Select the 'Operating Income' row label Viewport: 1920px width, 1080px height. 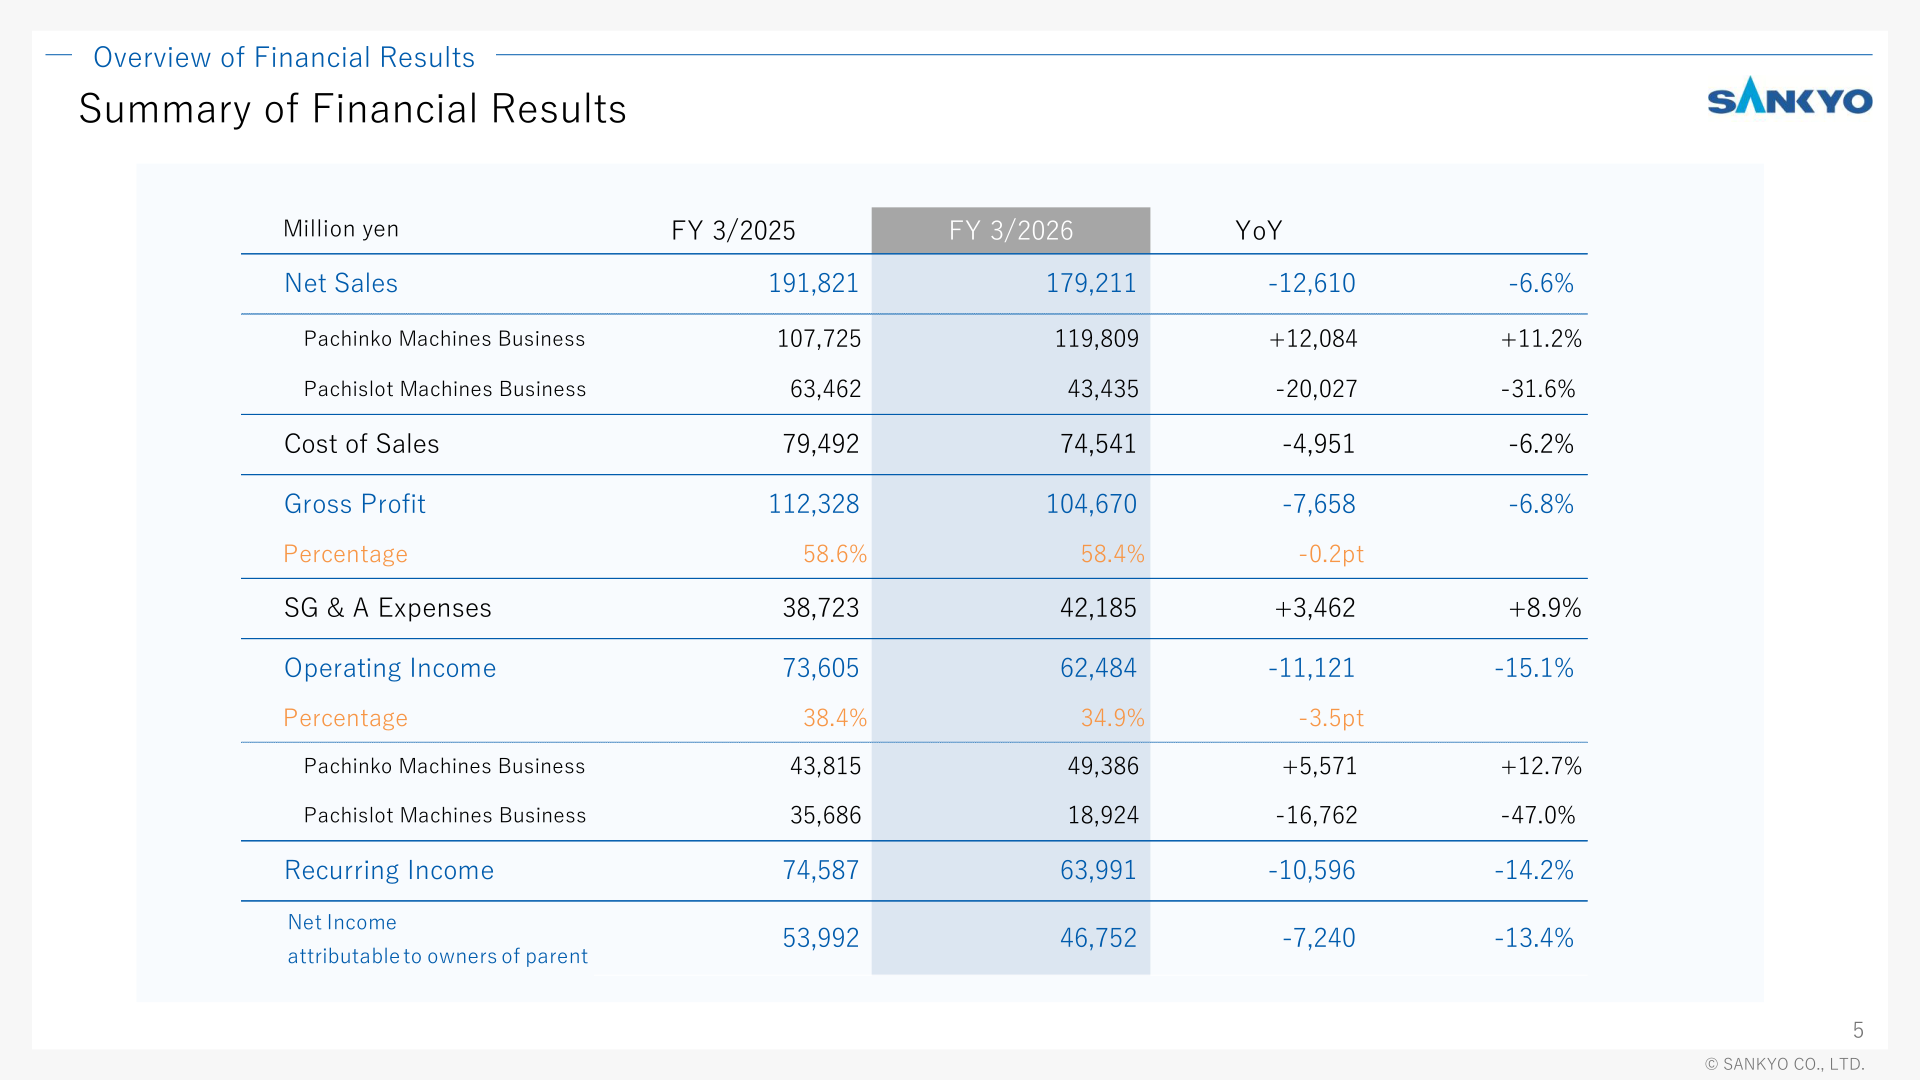(390, 668)
